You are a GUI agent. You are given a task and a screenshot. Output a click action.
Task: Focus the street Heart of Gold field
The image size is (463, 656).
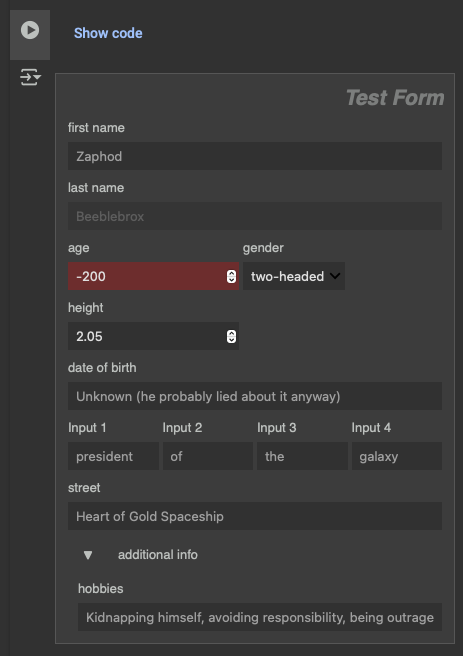[x=255, y=516]
